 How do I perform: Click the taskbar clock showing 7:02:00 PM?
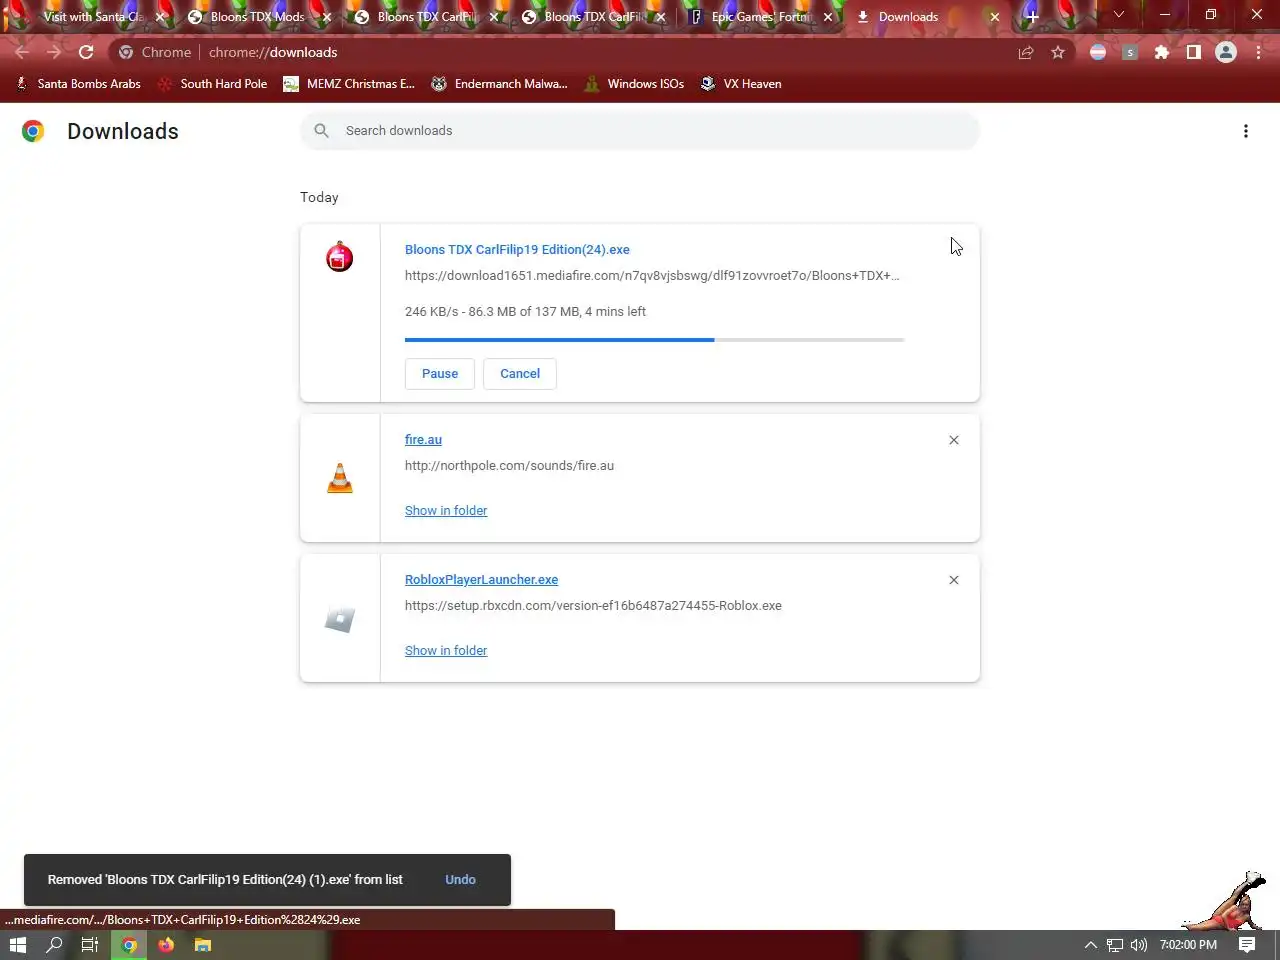click(1188, 945)
